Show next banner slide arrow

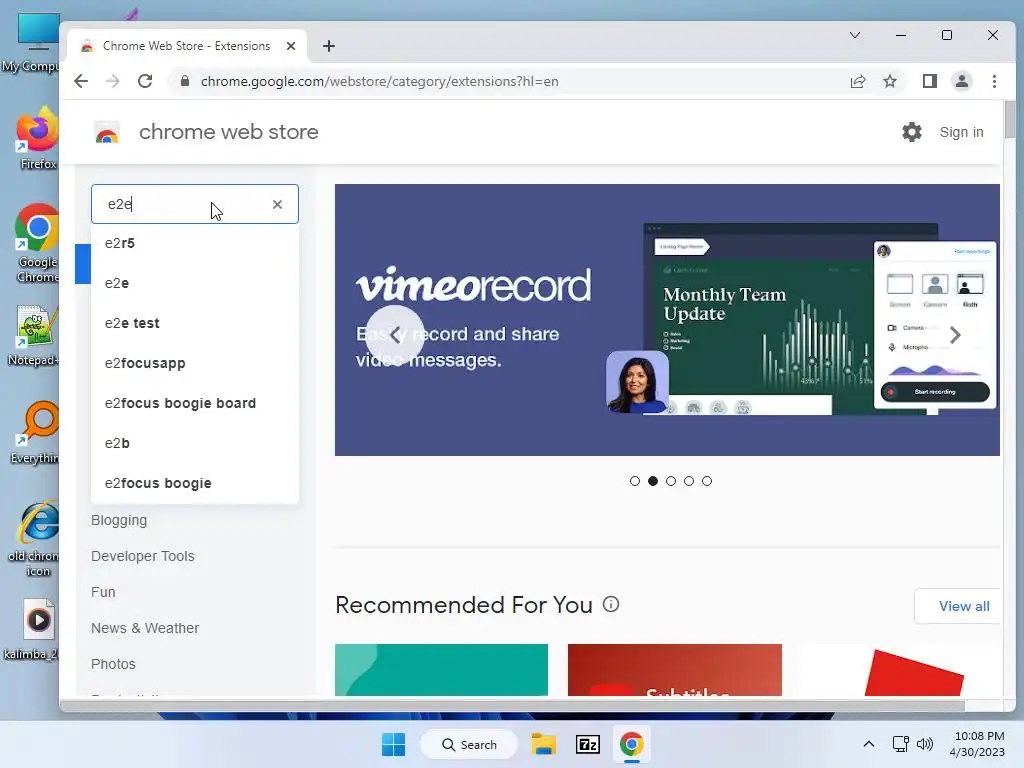(955, 335)
